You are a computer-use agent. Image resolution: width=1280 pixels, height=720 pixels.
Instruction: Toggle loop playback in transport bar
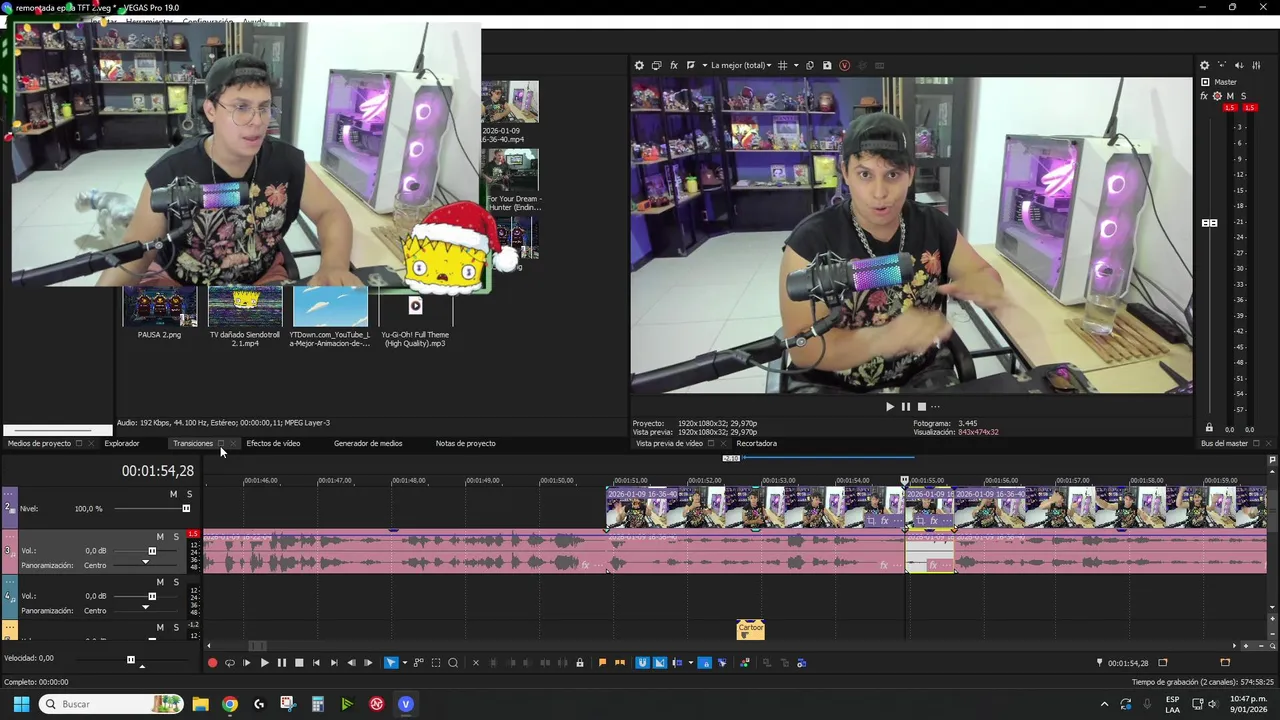(229, 662)
